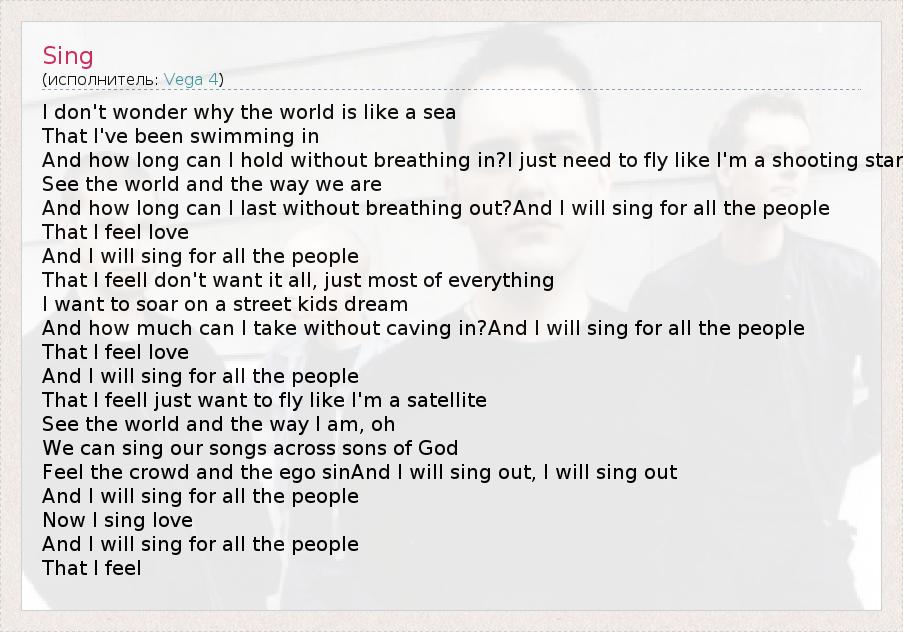Select the line containing "without caving in"
The height and width of the screenshot is (632, 903).
pyautogui.click(x=423, y=328)
